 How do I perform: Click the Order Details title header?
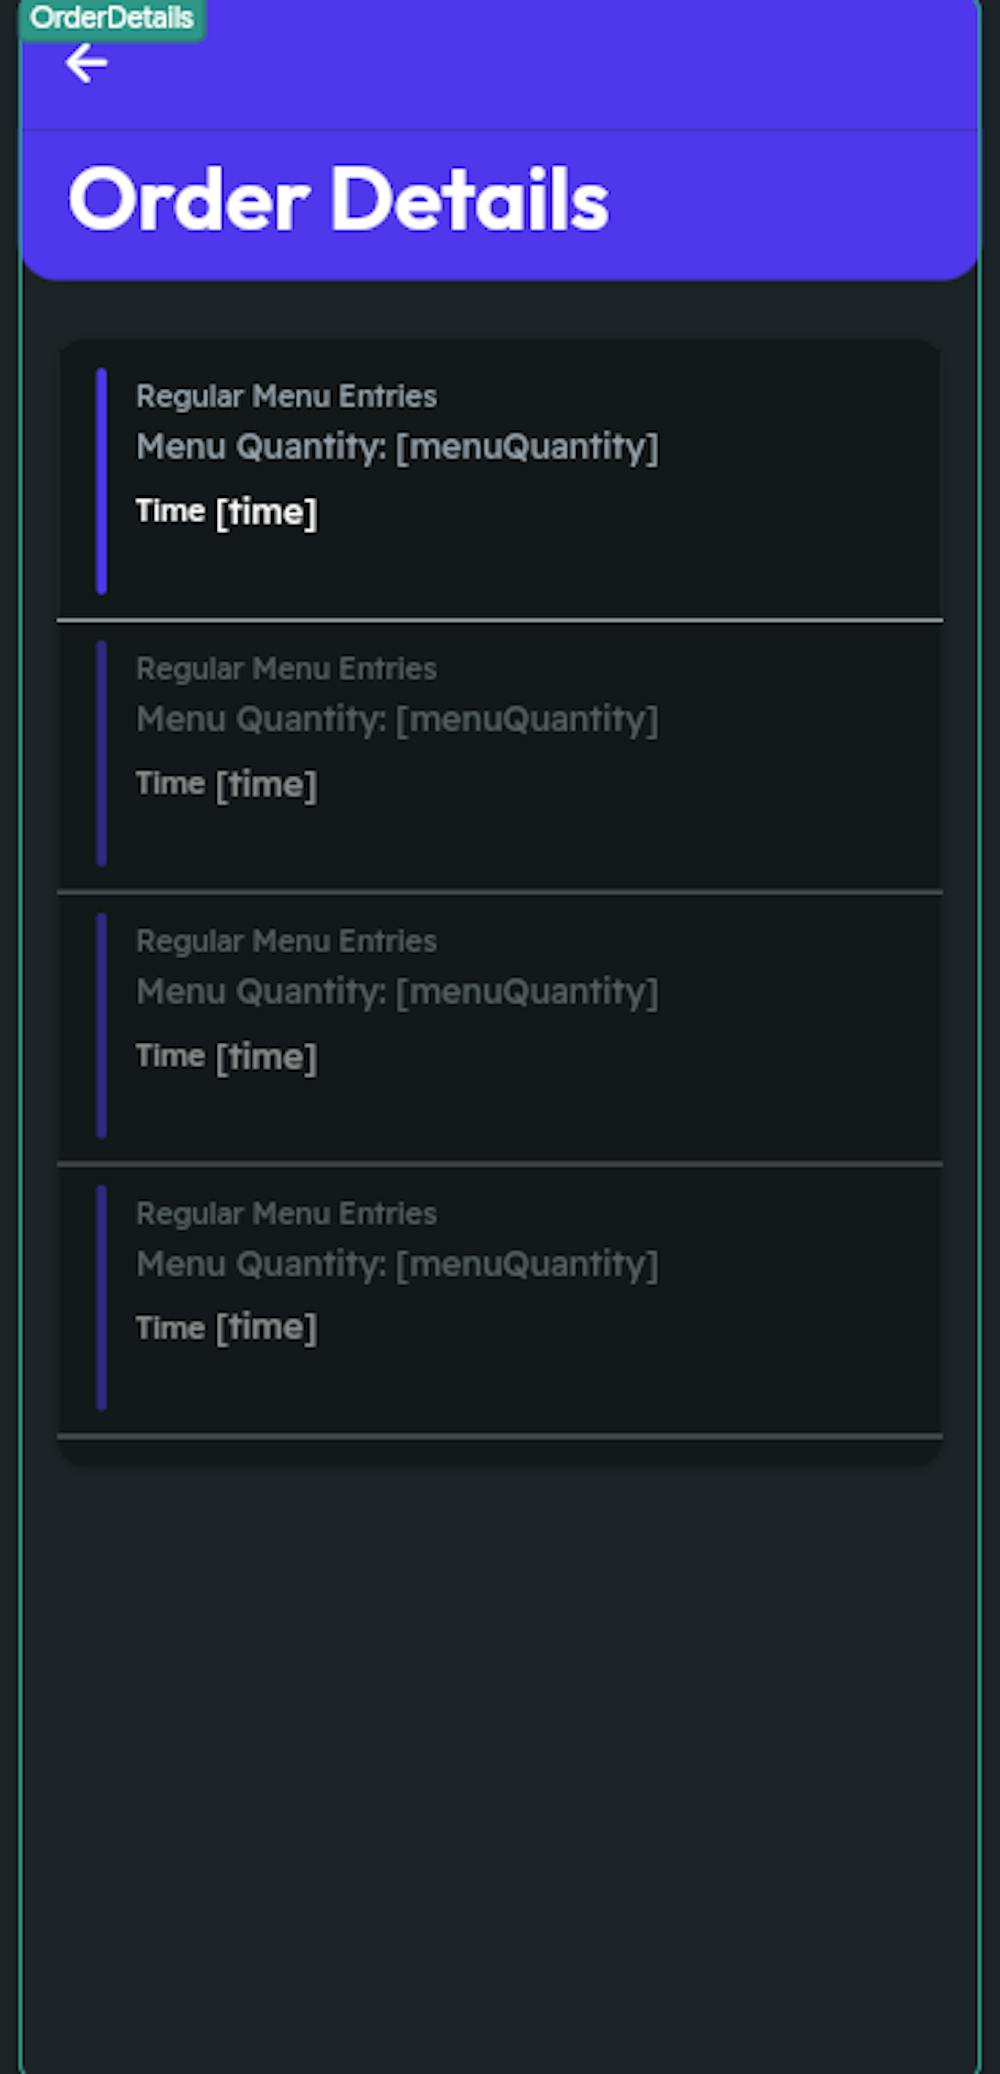[x=340, y=199]
